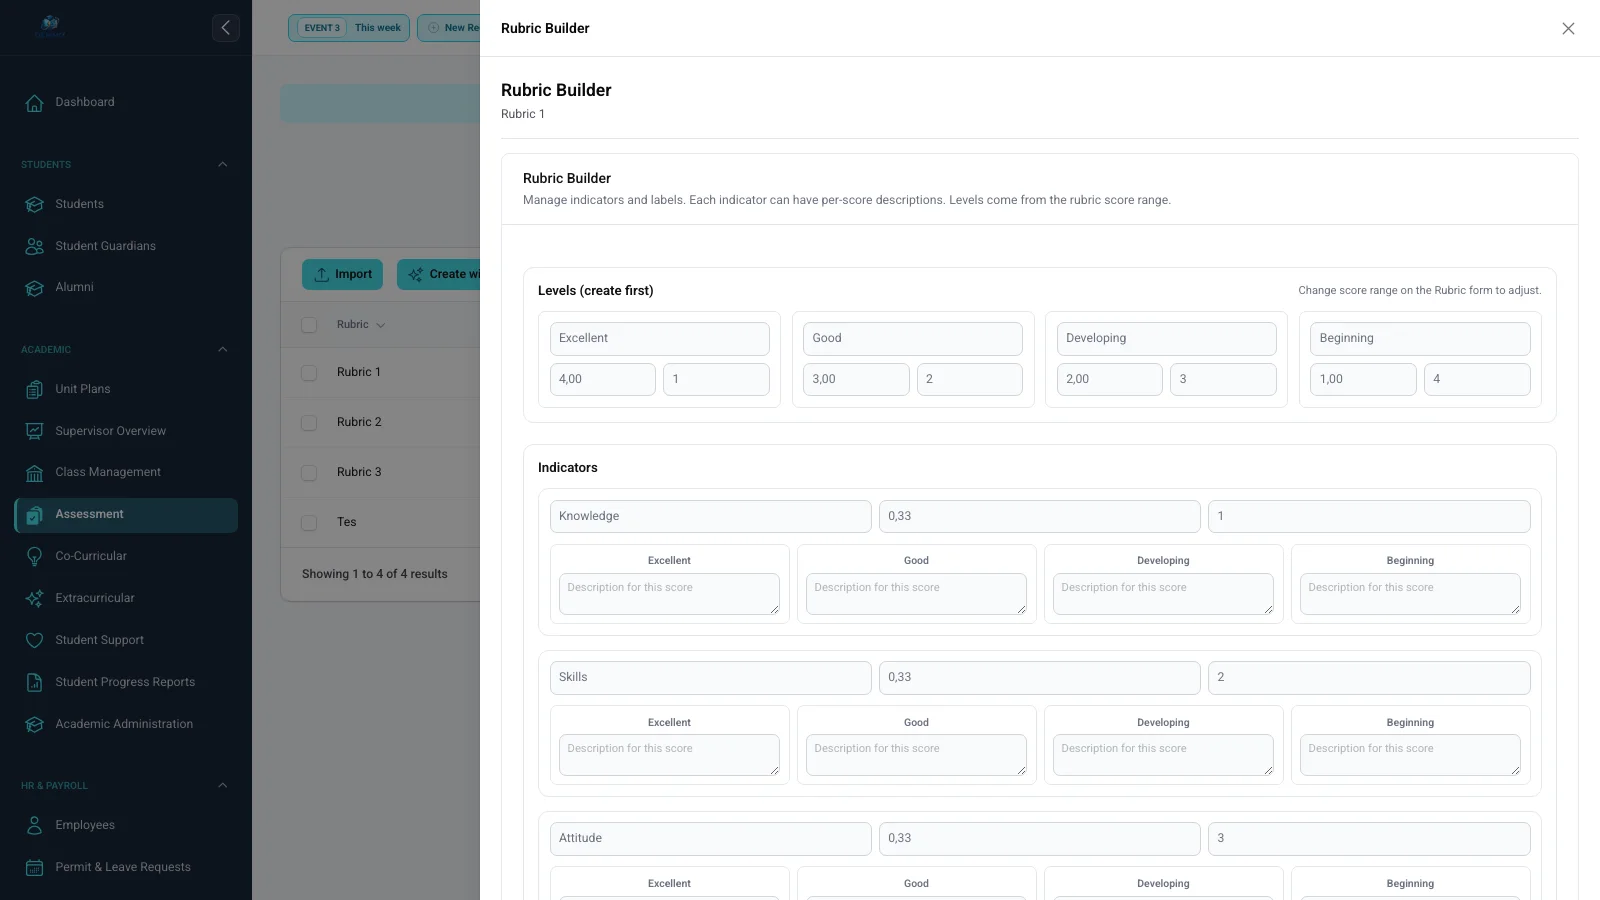Click the sparkle icon on Create button
Image resolution: width=1600 pixels, height=900 pixels.
(x=416, y=274)
